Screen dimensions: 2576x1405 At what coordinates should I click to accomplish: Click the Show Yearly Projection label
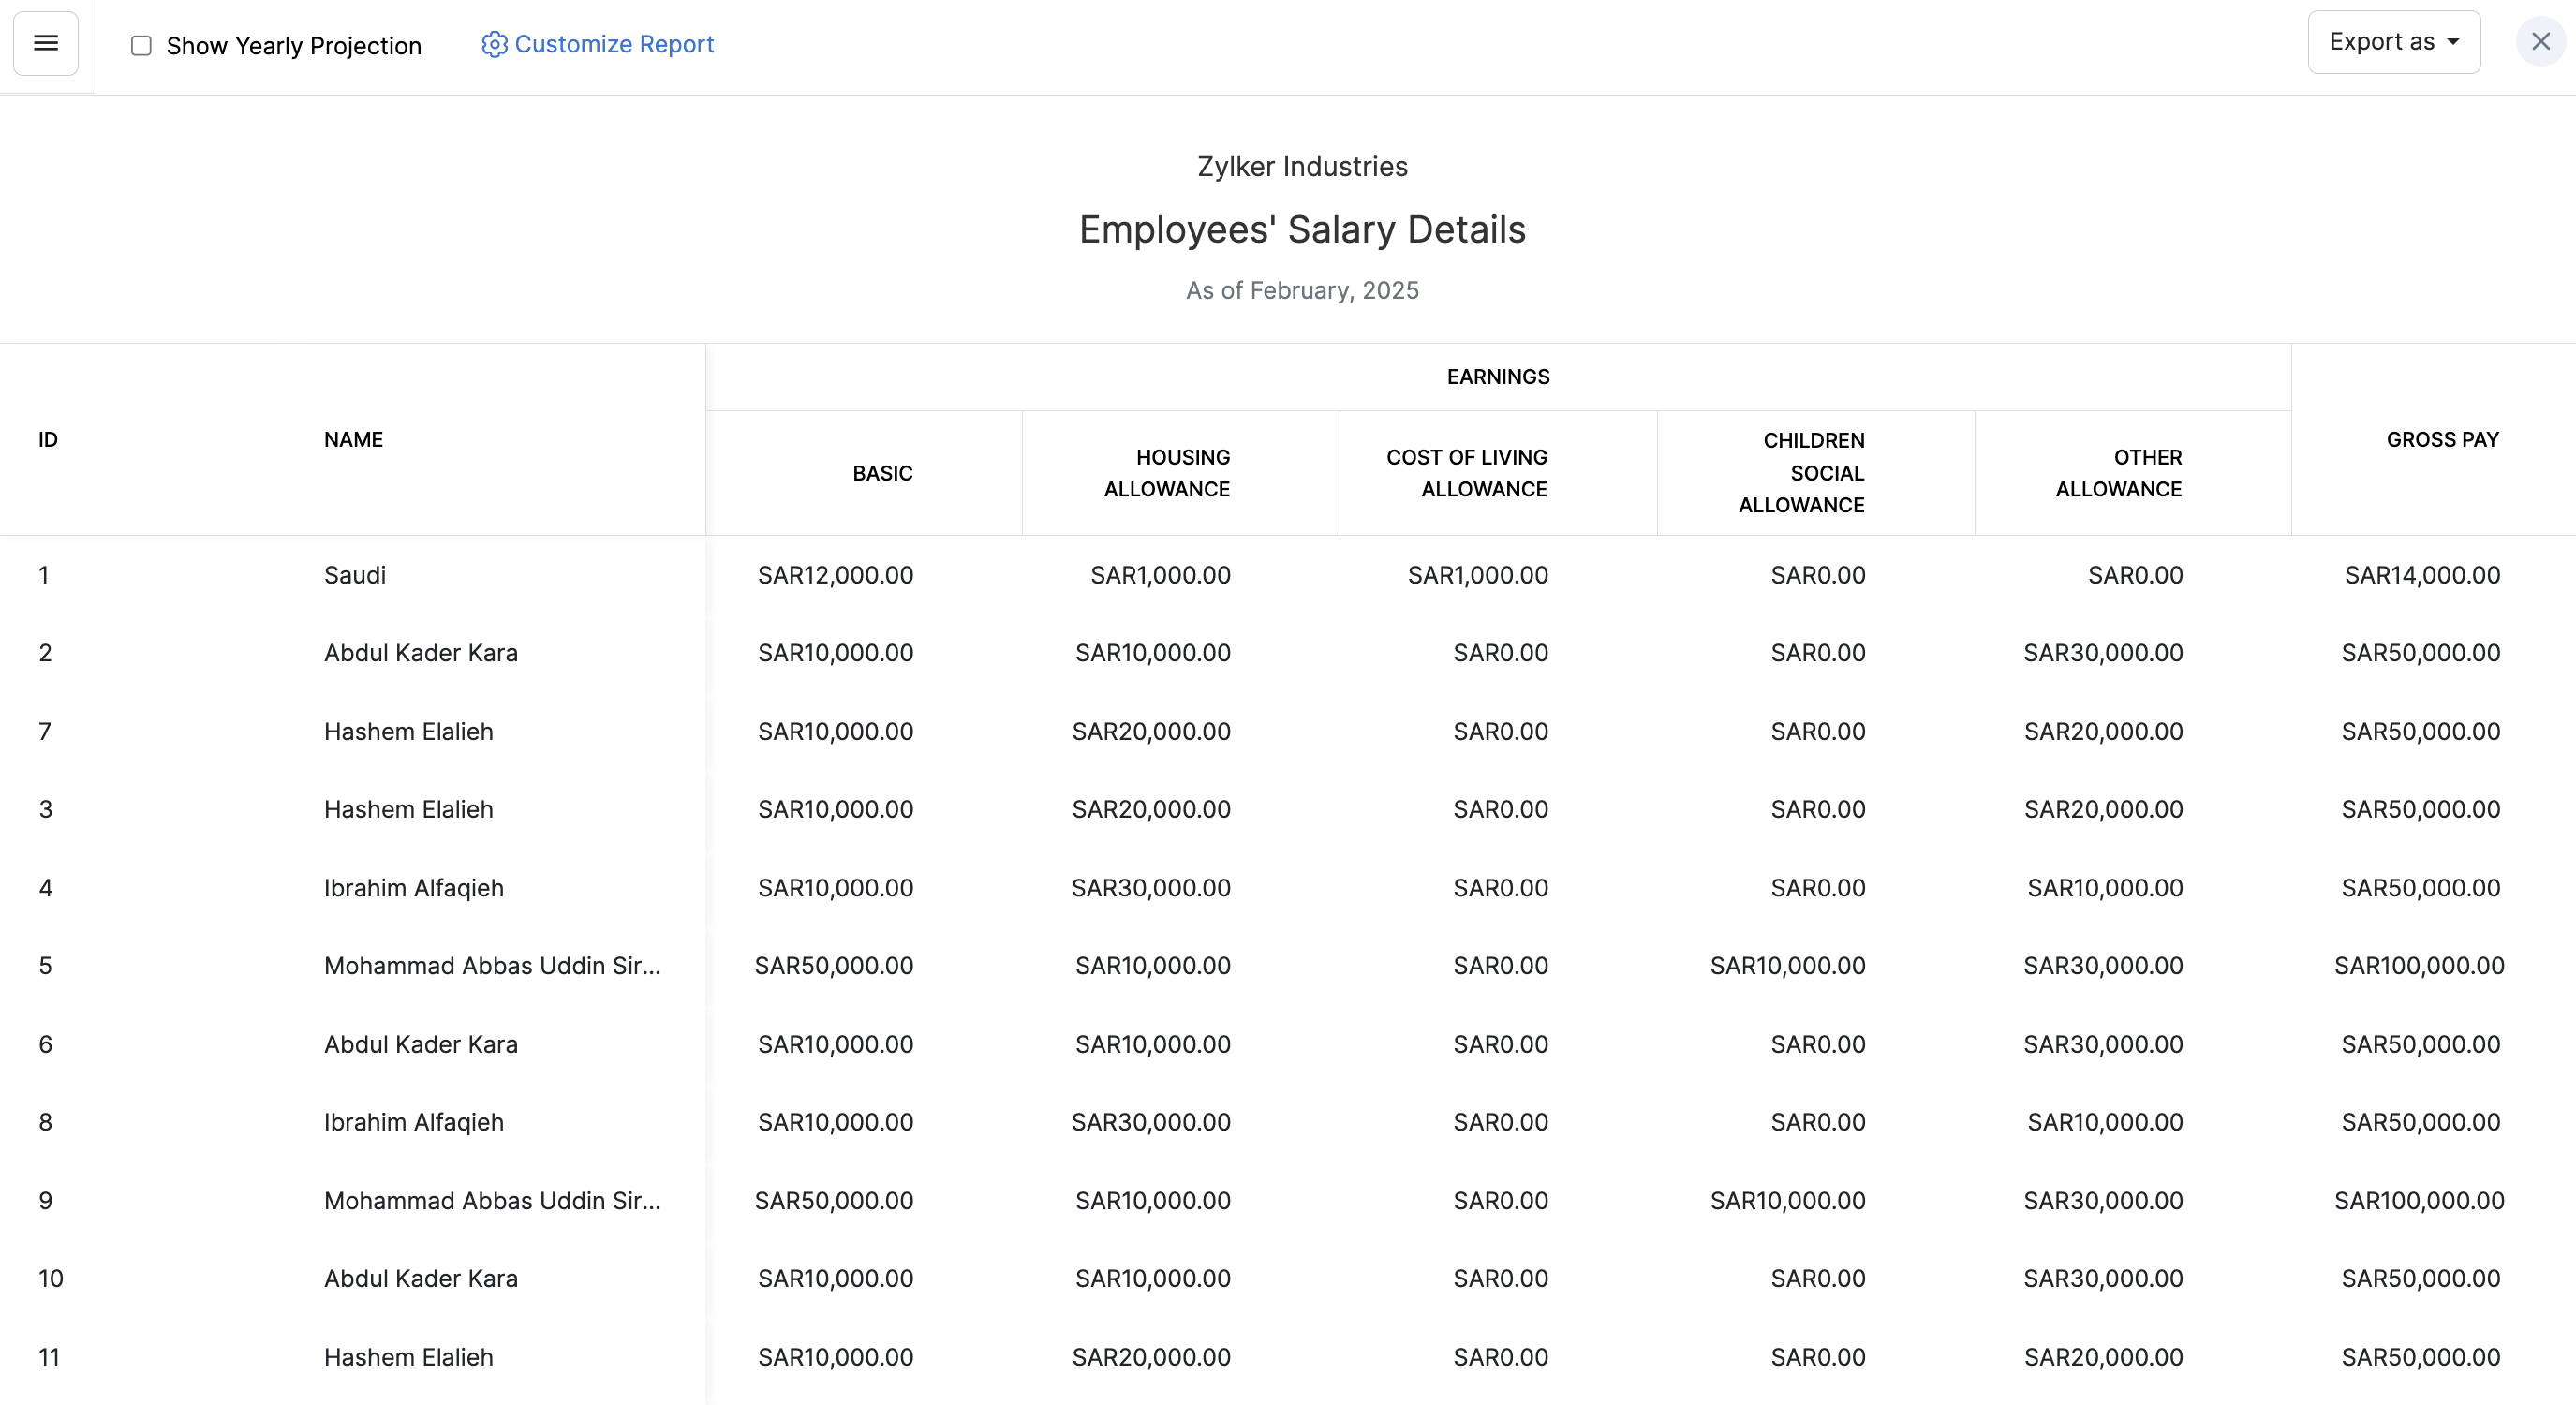[x=294, y=46]
